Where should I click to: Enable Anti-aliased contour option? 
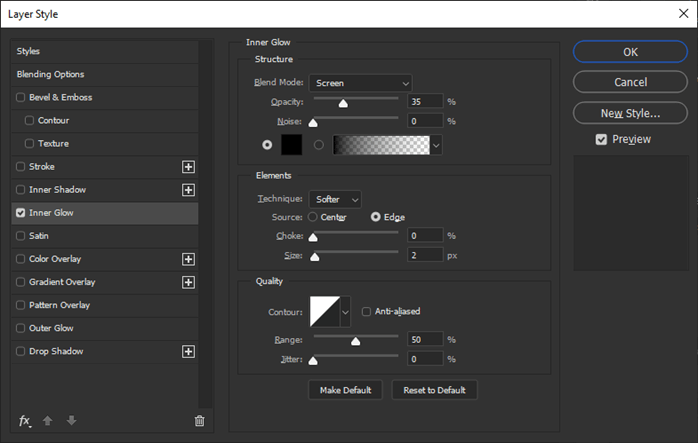(366, 312)
